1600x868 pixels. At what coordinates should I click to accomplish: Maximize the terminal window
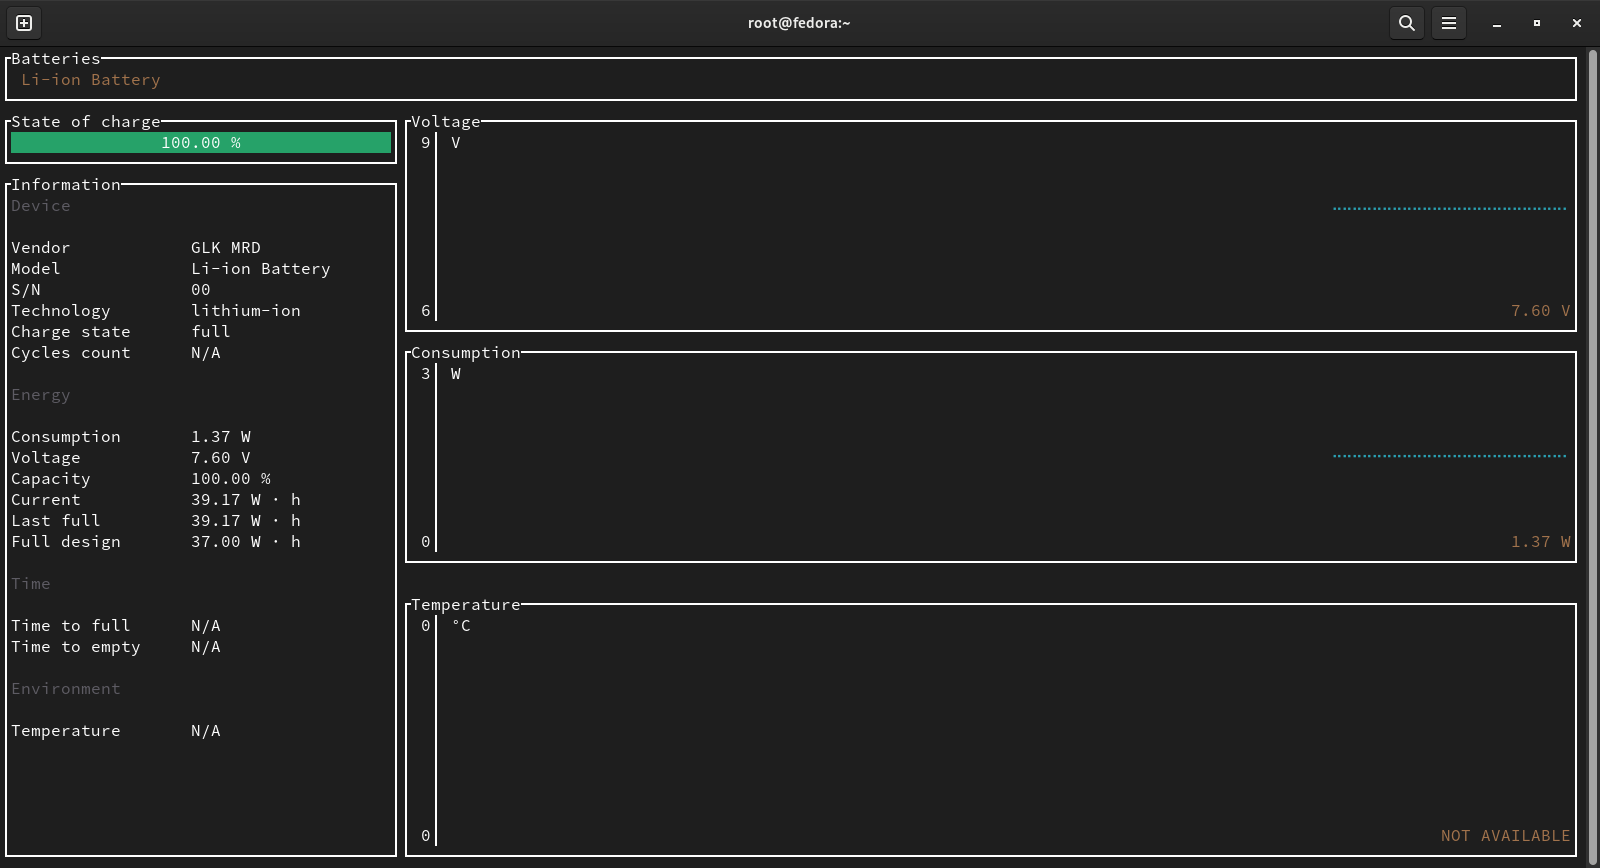click(x=1536, y=23)
